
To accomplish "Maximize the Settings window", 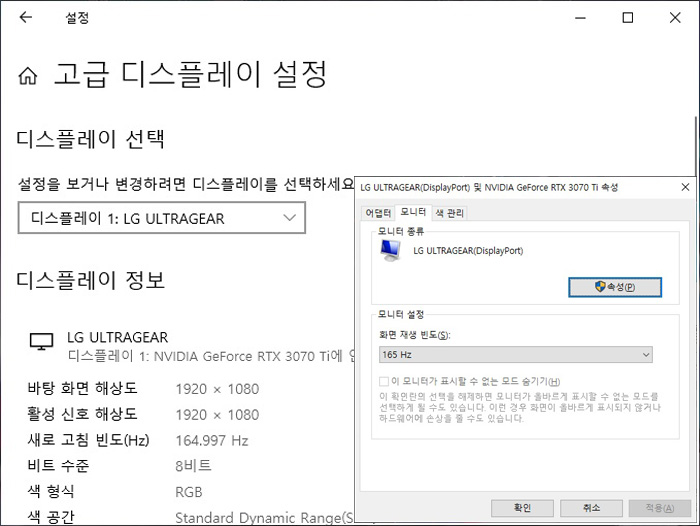I will (628, 18).
